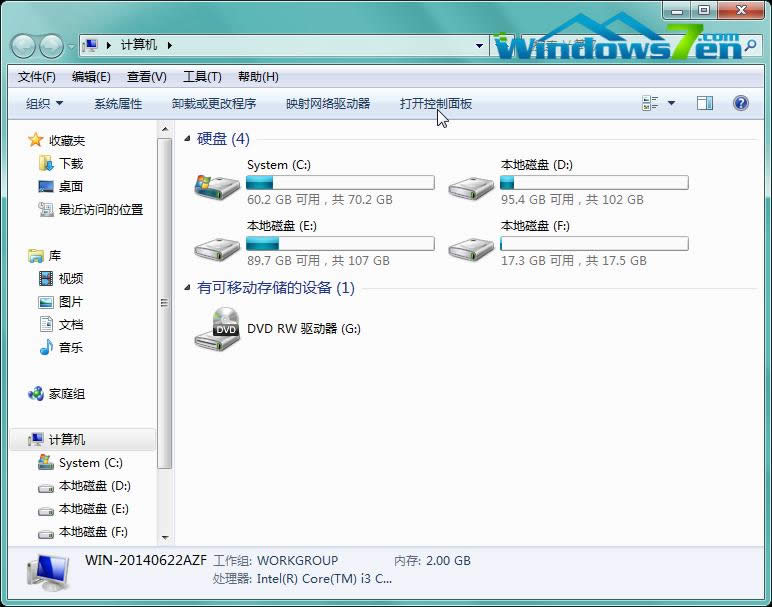Open the 查看(V) menu
772x607 pixels.
pyautogui.click(x=147, y=77)
